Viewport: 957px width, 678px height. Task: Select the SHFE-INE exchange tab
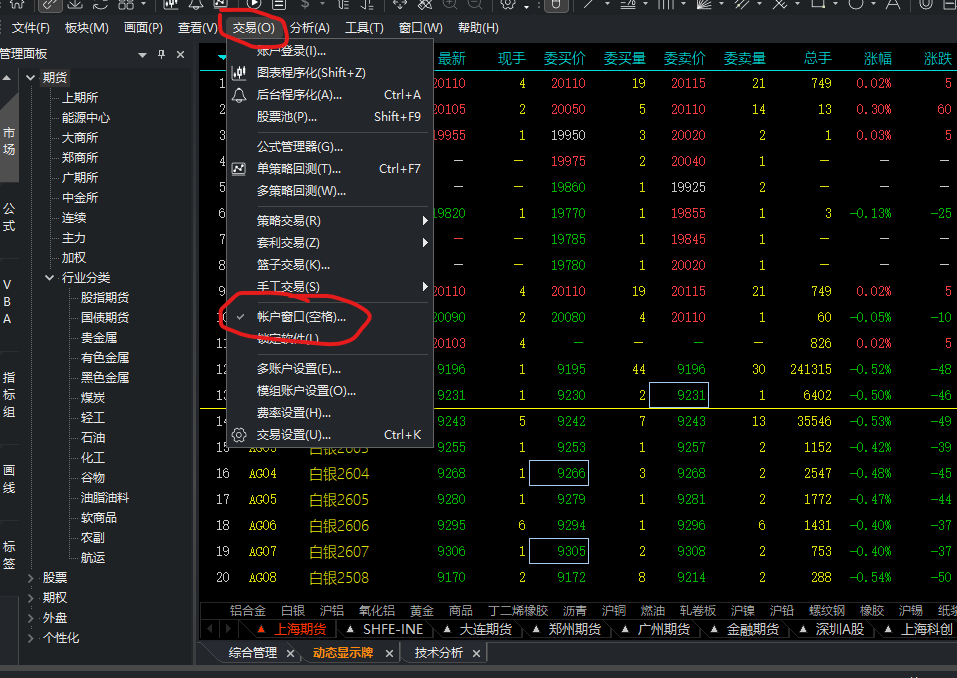pyautogui.click(x=393, y=629)
